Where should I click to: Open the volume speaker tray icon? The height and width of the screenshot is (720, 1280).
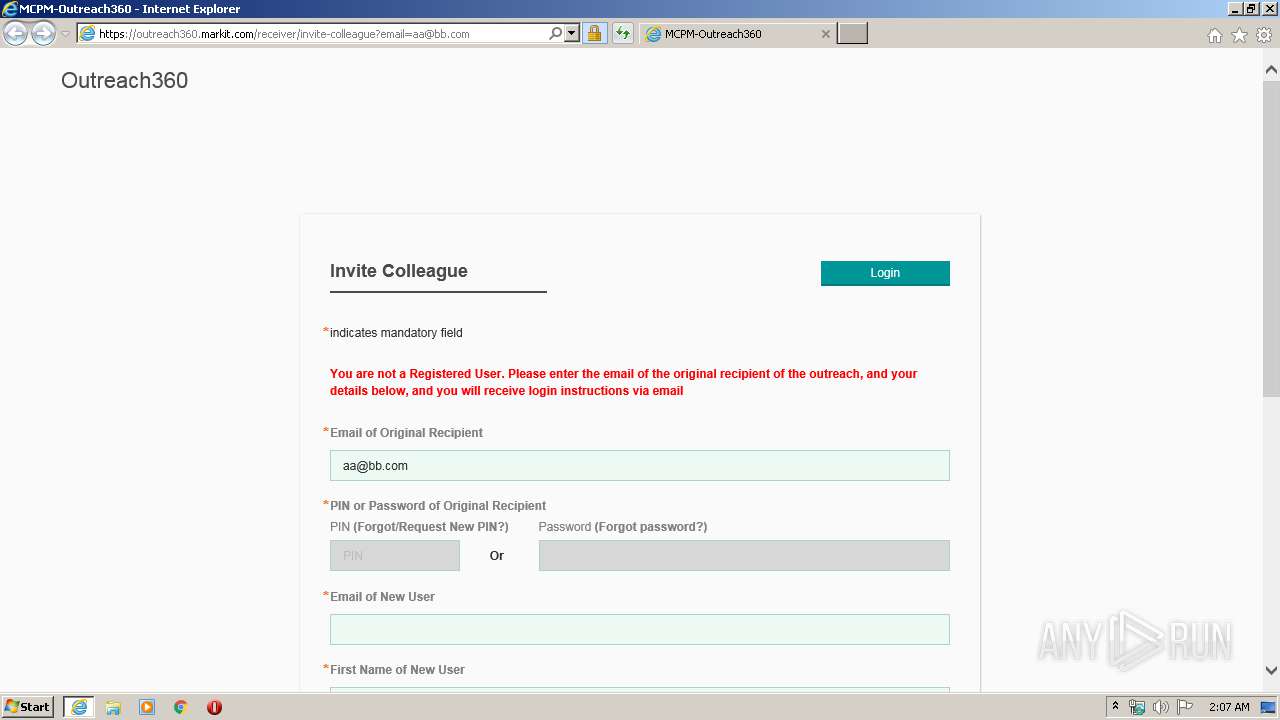click(1161, 707)
